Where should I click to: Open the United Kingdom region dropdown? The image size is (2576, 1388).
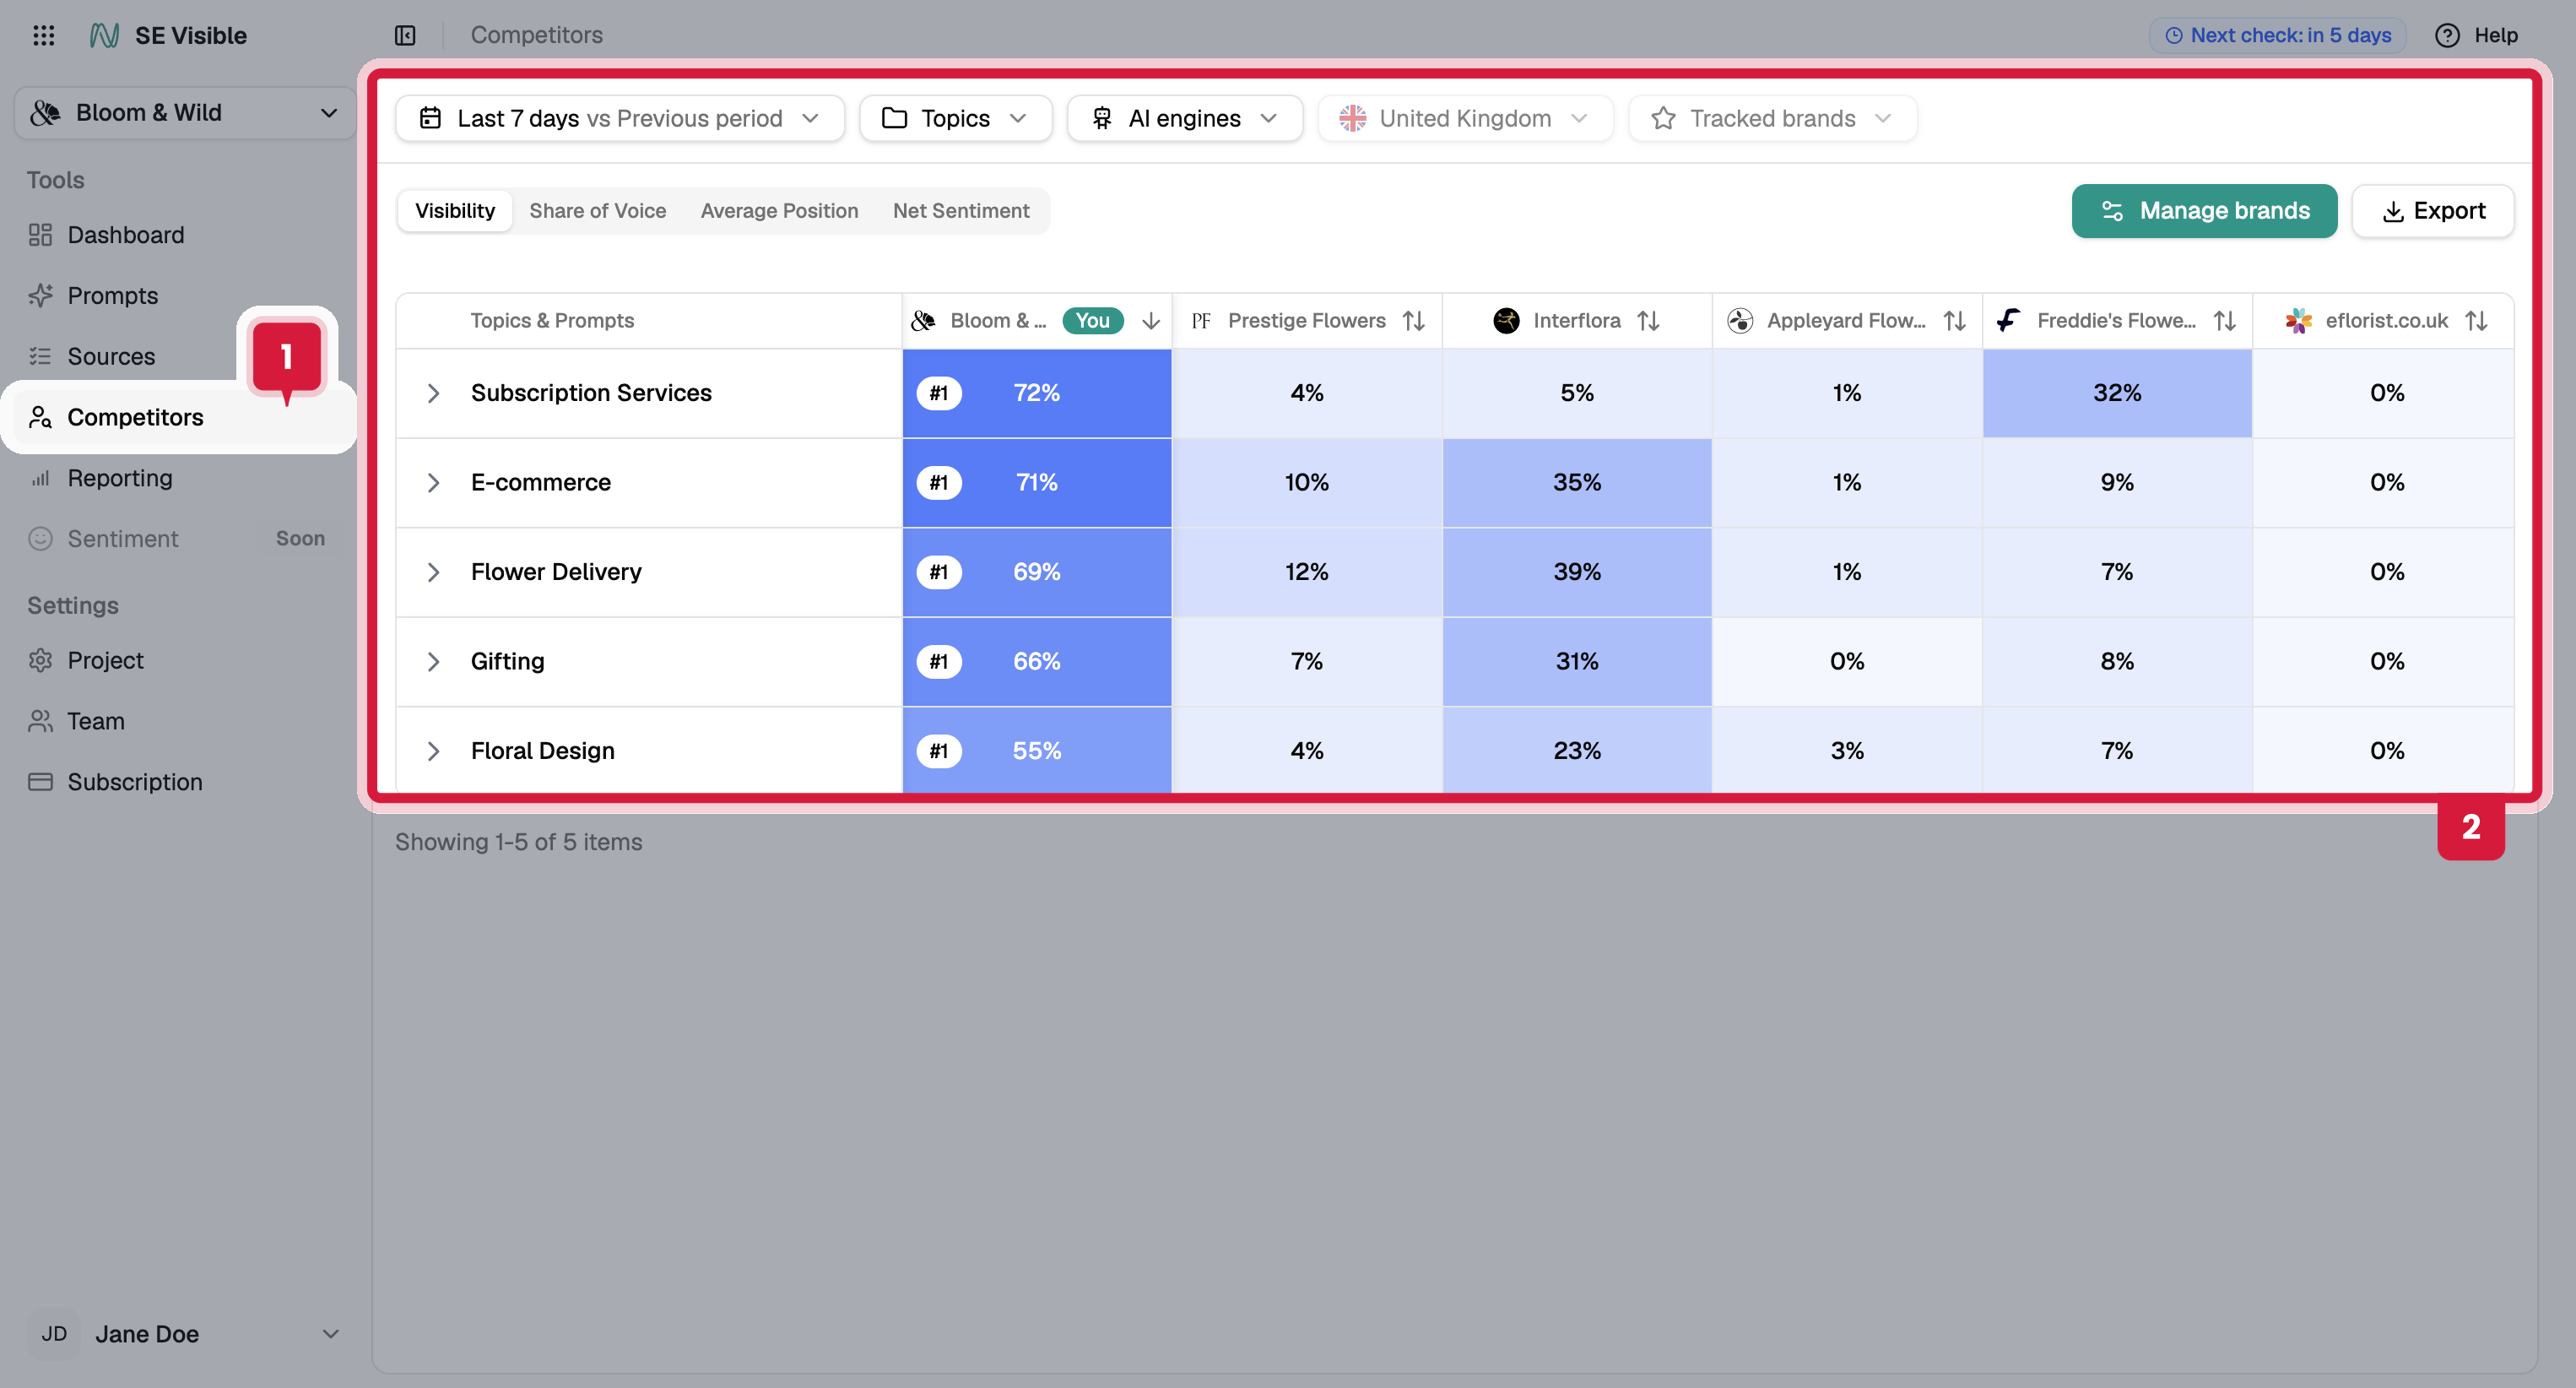click(1465, 118)
